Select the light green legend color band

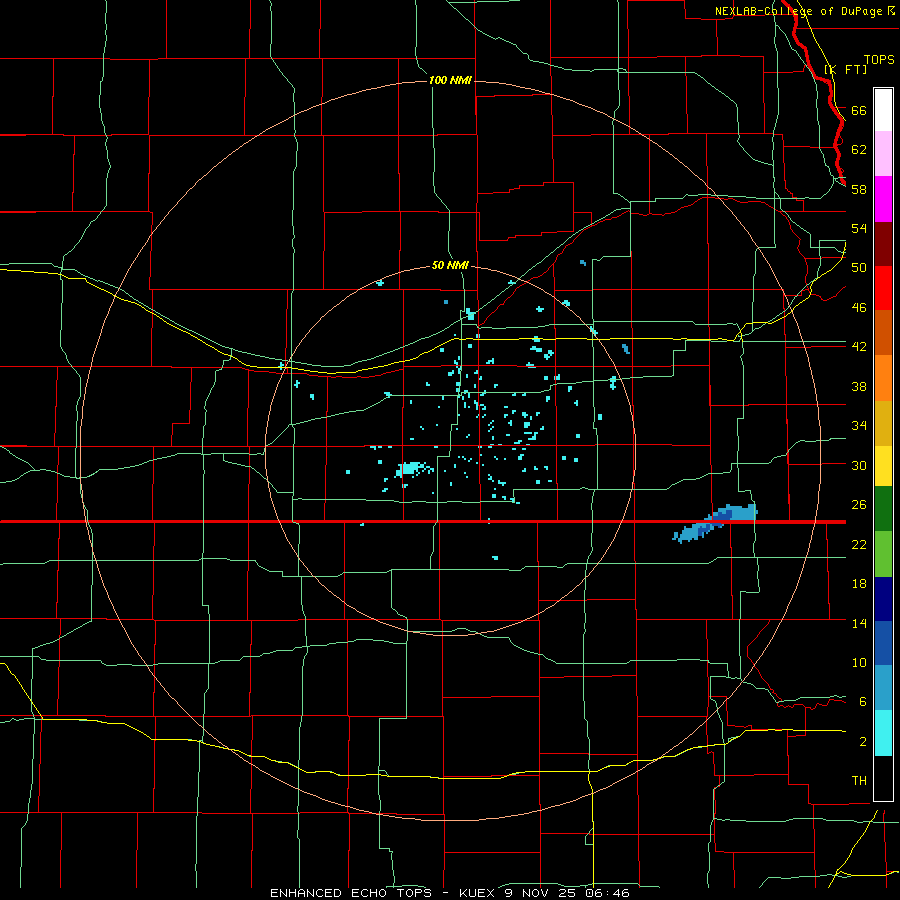[x=883, y=554]
